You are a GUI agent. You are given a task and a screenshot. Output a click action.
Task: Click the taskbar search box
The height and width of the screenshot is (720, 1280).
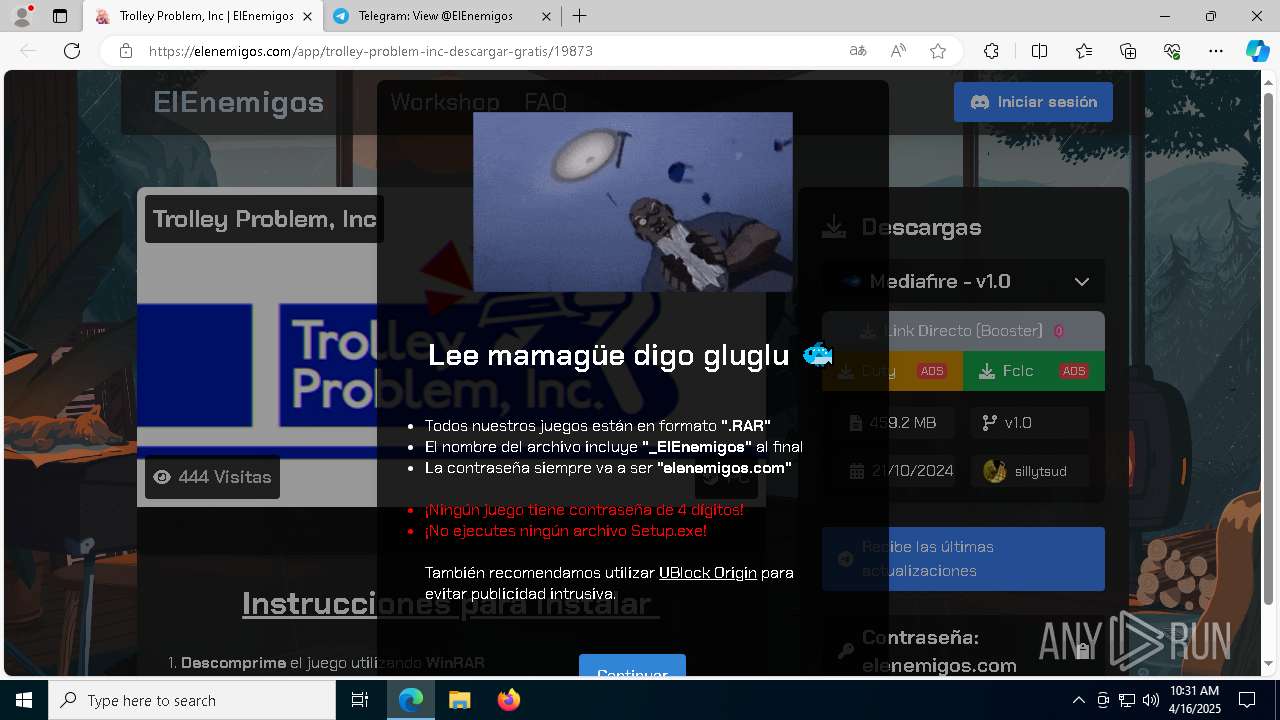point(192,700)
